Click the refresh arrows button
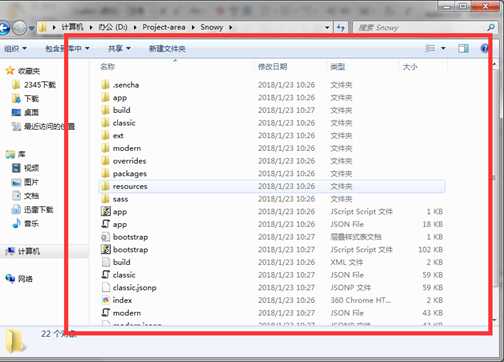The height and width of the screenshot is (362, 504). click(x=340, y=27)
